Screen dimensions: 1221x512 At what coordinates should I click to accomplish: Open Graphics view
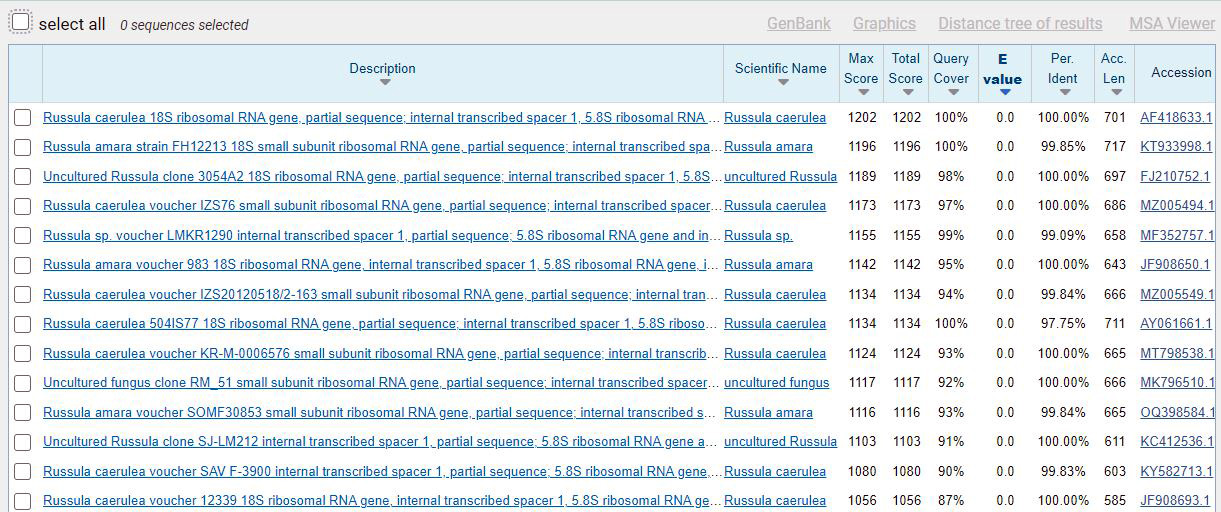(884, 23)
